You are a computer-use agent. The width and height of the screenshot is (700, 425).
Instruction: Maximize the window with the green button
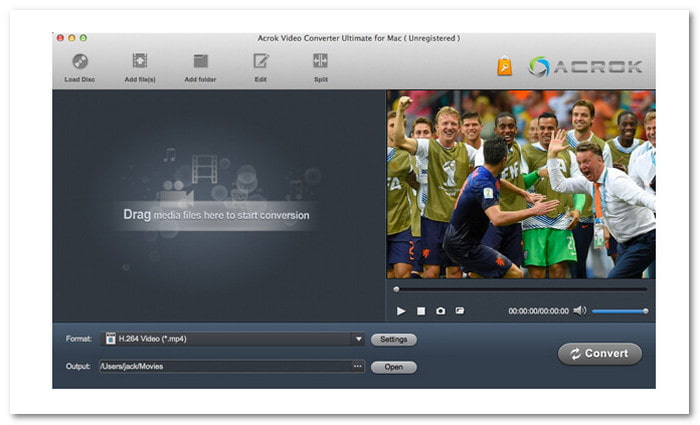coord(83,38)
